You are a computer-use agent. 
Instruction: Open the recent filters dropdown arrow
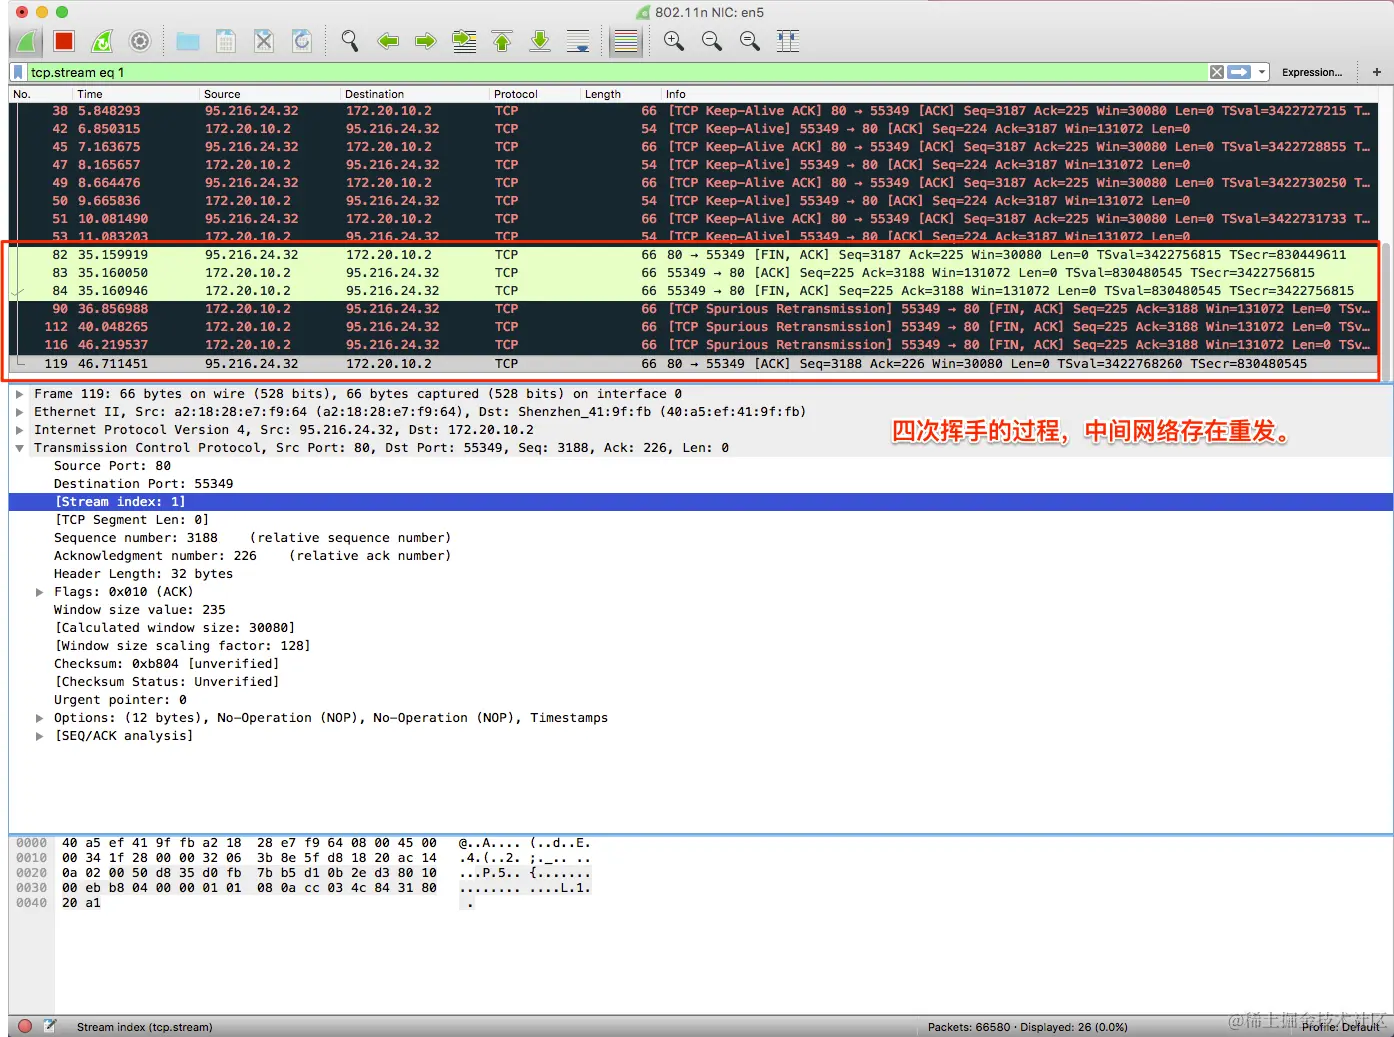coord(1262,72)
